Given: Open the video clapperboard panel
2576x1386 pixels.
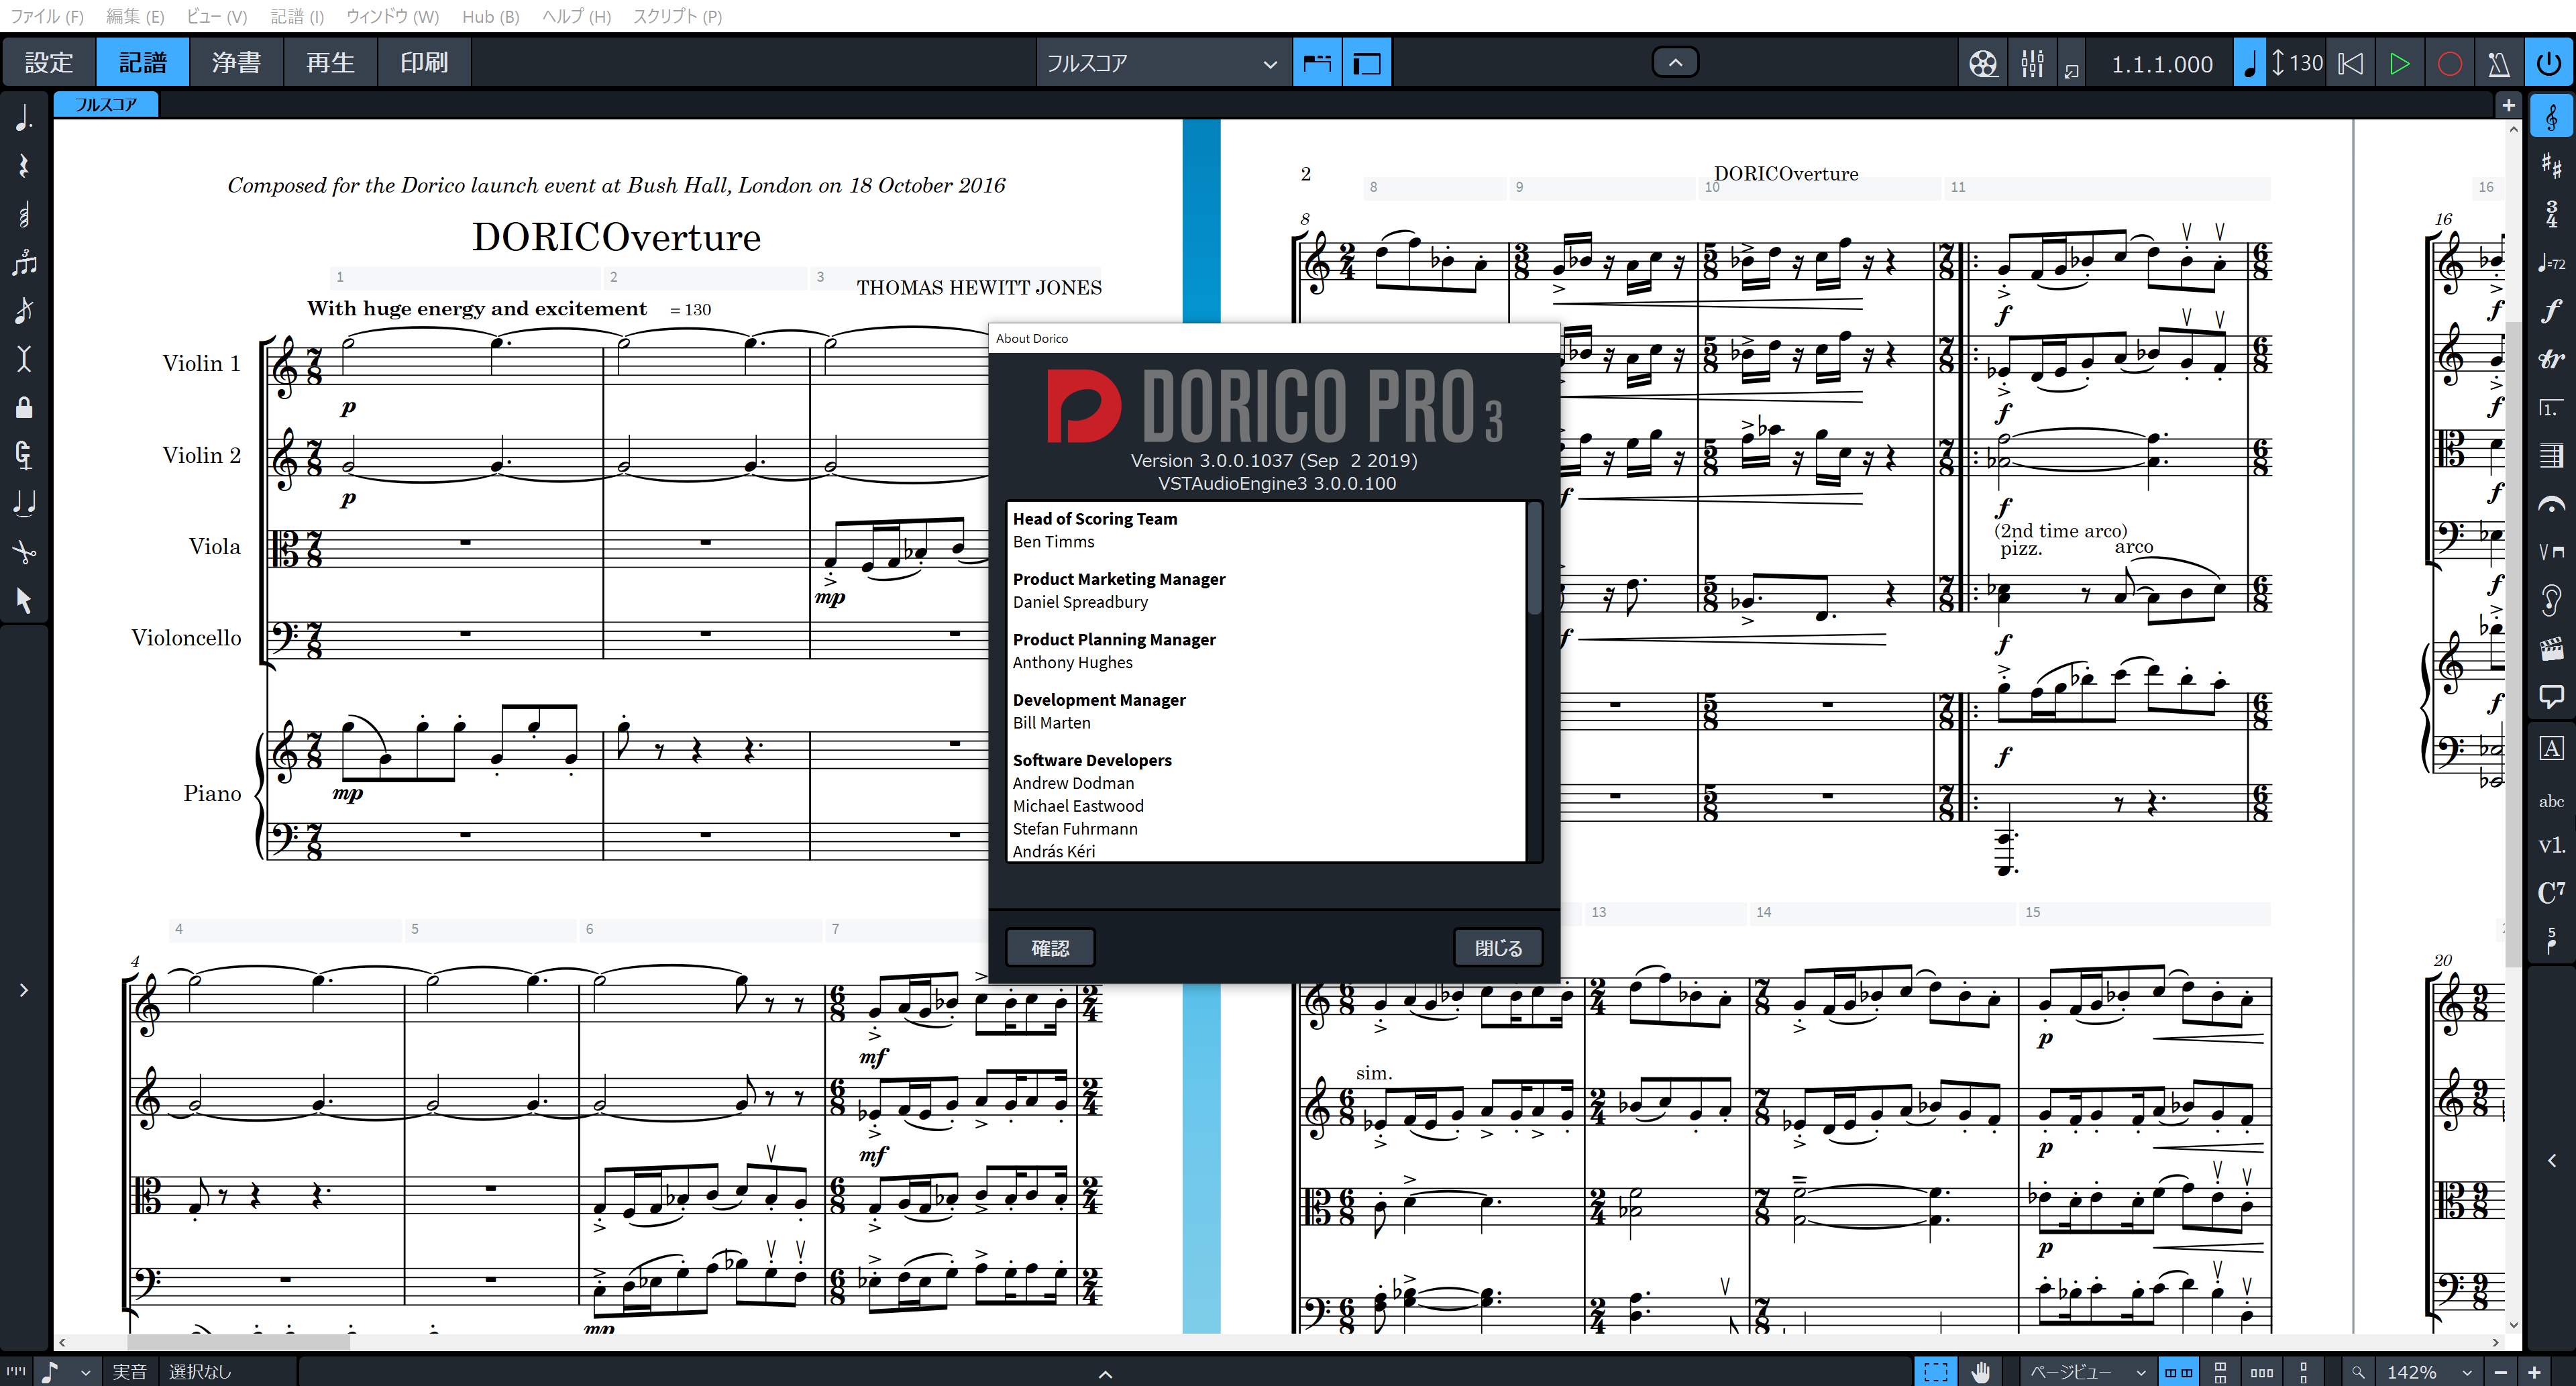Looking at the screenshot, I should point(2551,649).
